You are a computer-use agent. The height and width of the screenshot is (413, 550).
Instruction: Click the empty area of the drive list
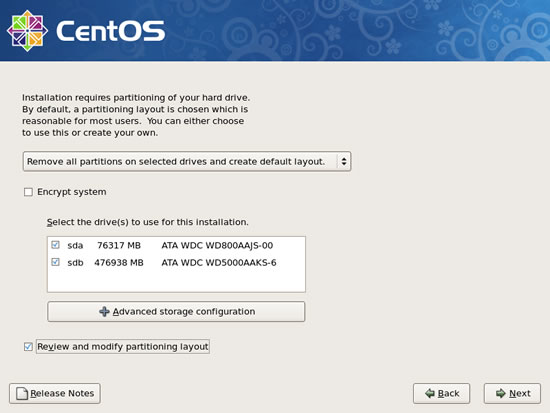[x=176, y=281]
